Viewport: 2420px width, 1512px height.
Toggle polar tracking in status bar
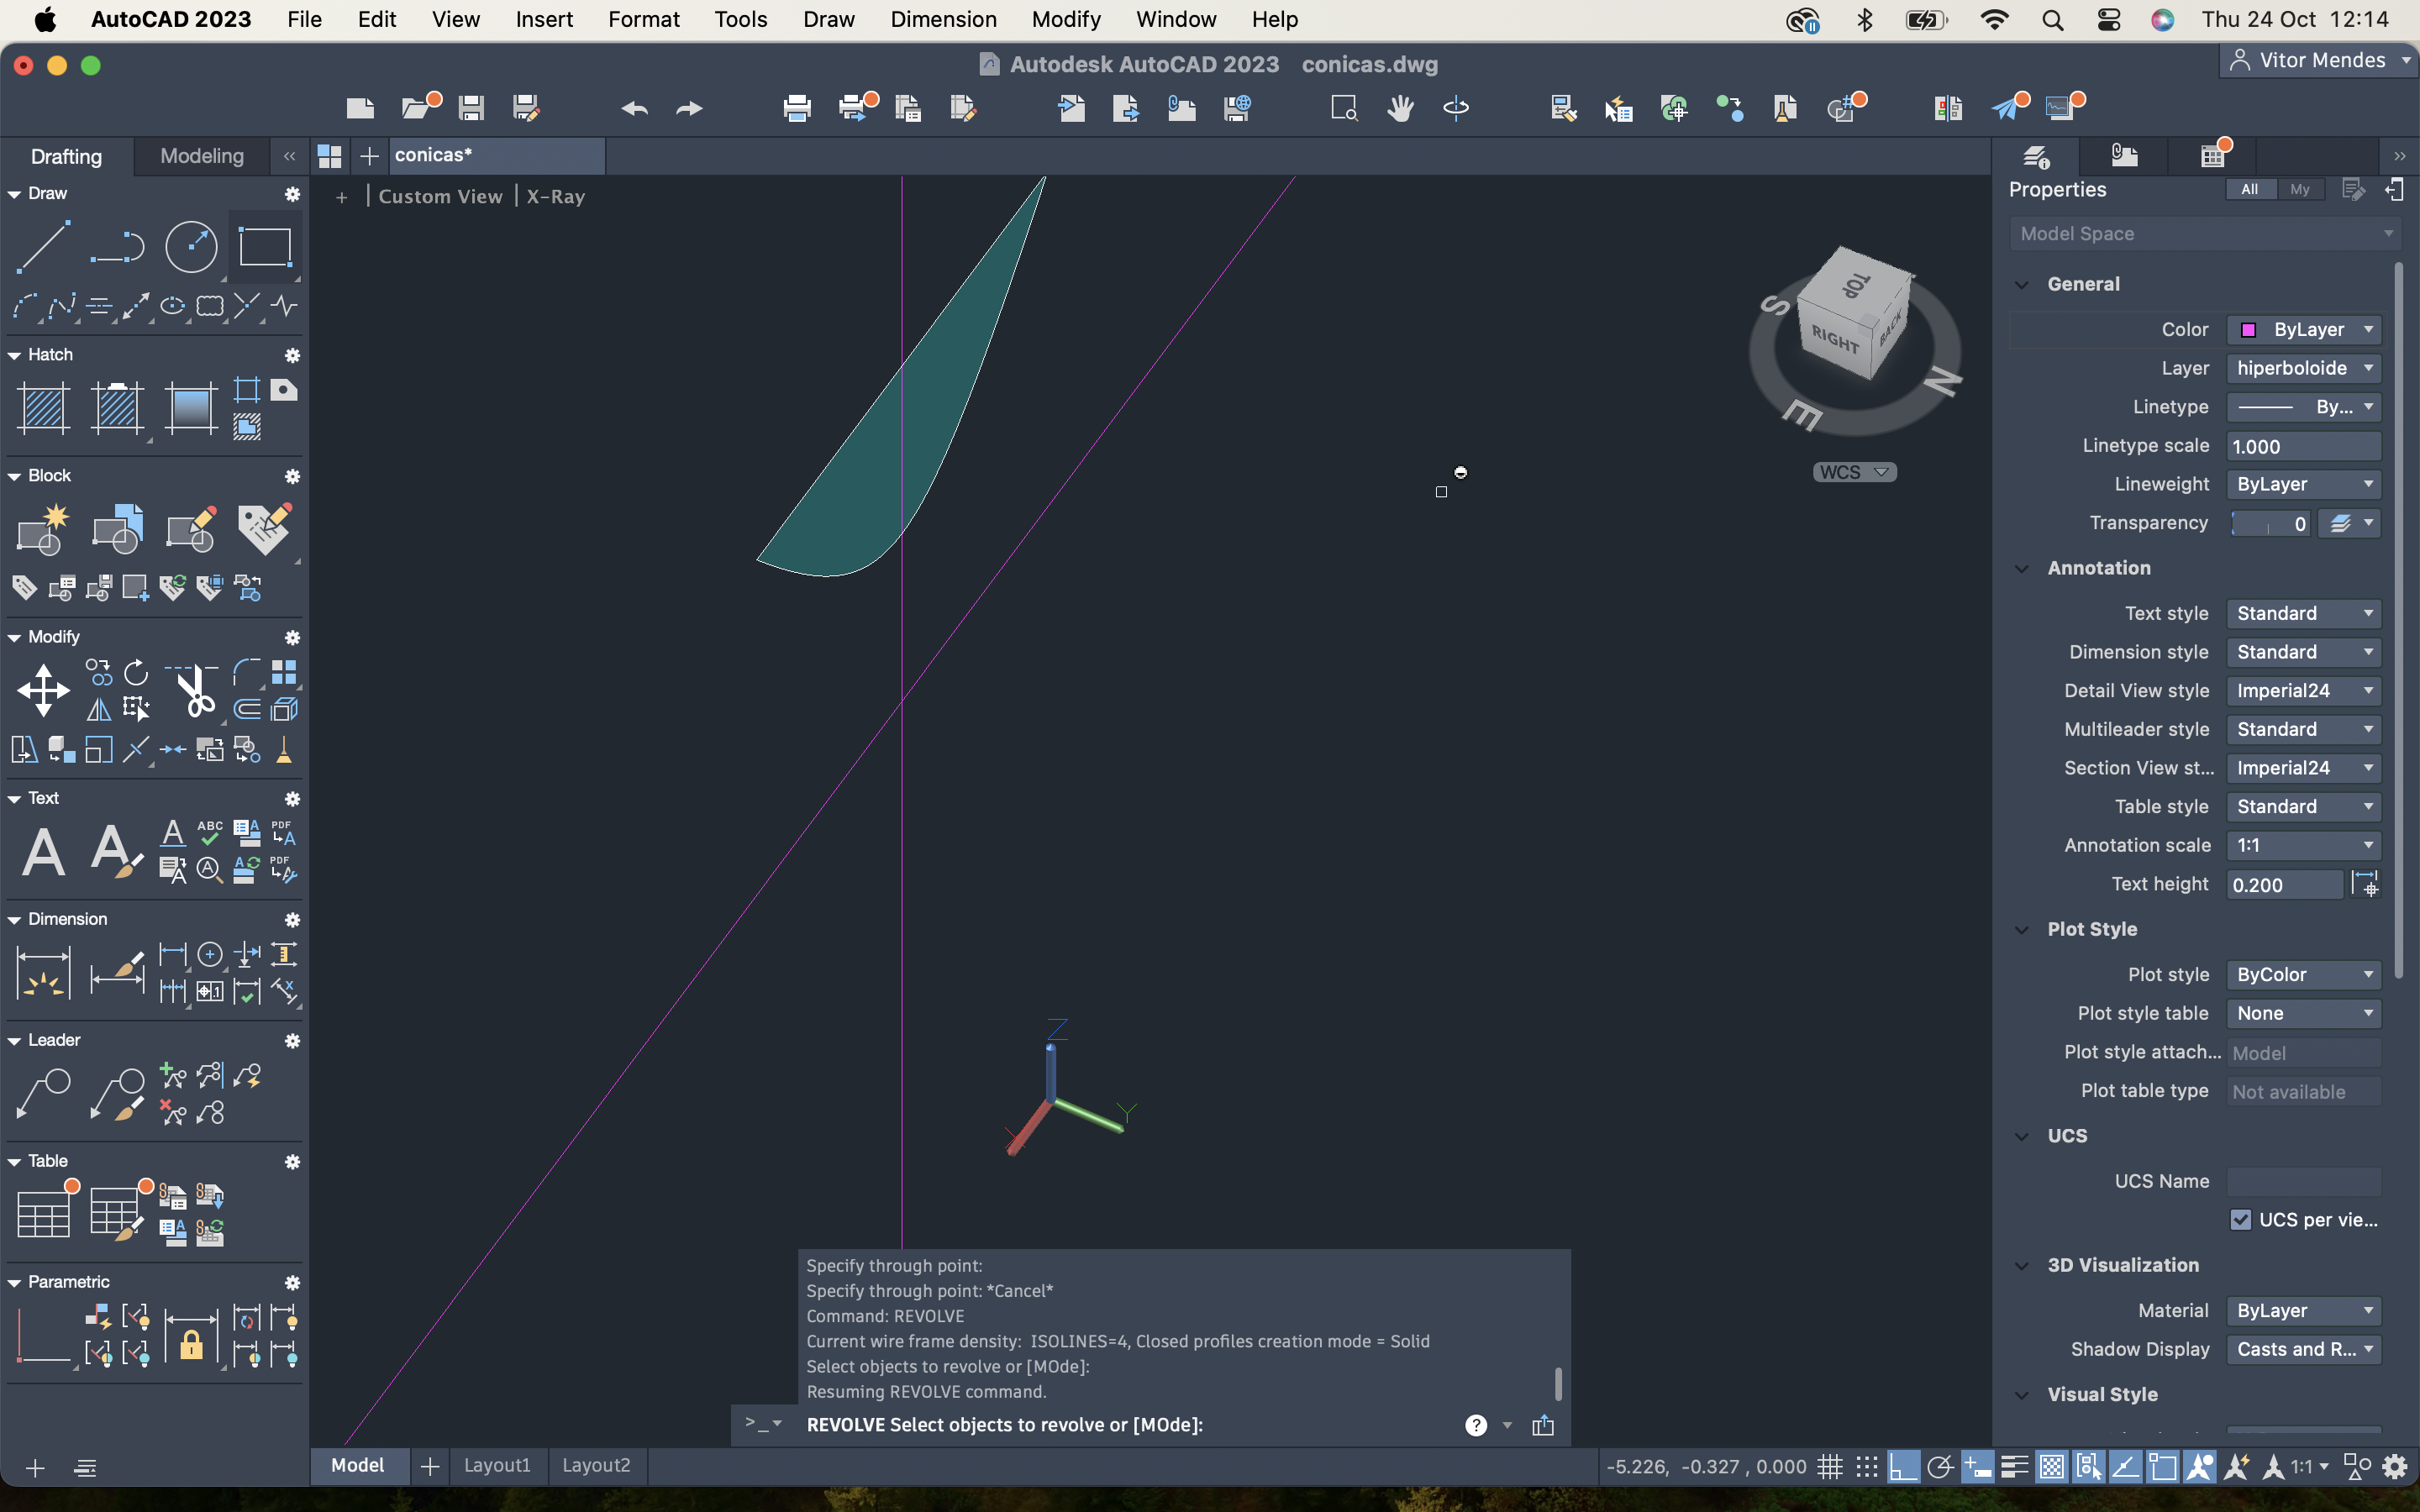pos(1940,1466)
